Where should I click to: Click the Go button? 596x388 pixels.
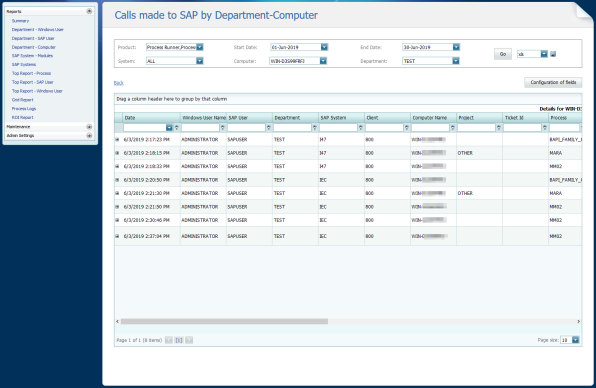(x=503, y=54)
